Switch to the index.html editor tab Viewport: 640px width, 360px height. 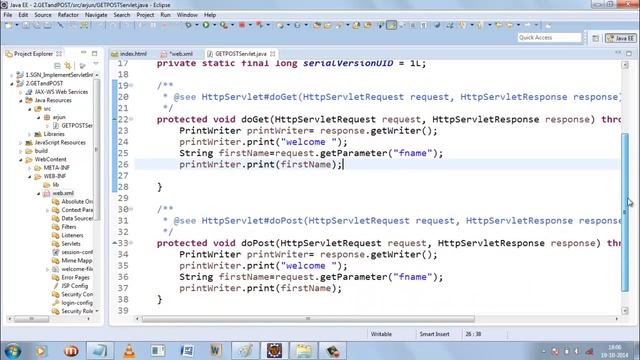pos(130,53)
